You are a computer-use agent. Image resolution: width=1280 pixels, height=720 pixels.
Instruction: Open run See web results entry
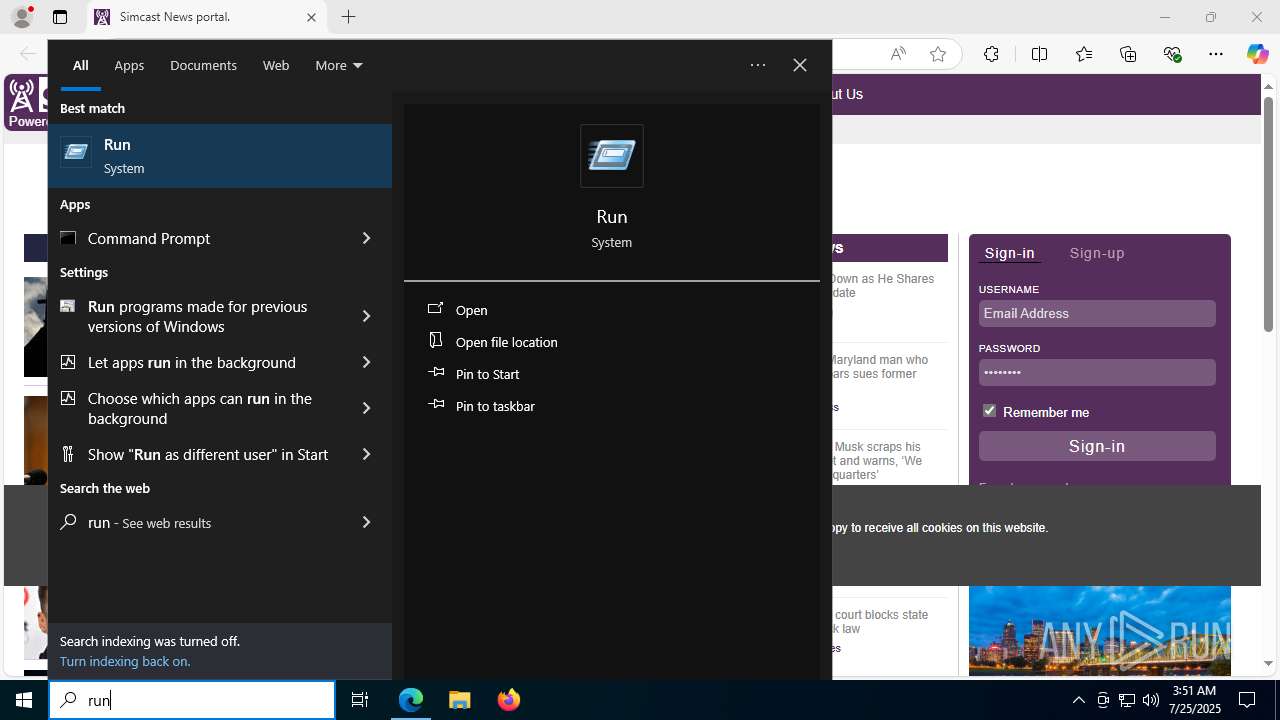[220, 522]
